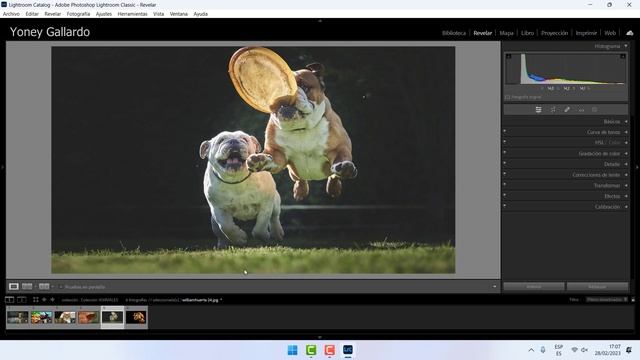Select the Healing brush tool

pyautogui.click(x=567, y=109)
